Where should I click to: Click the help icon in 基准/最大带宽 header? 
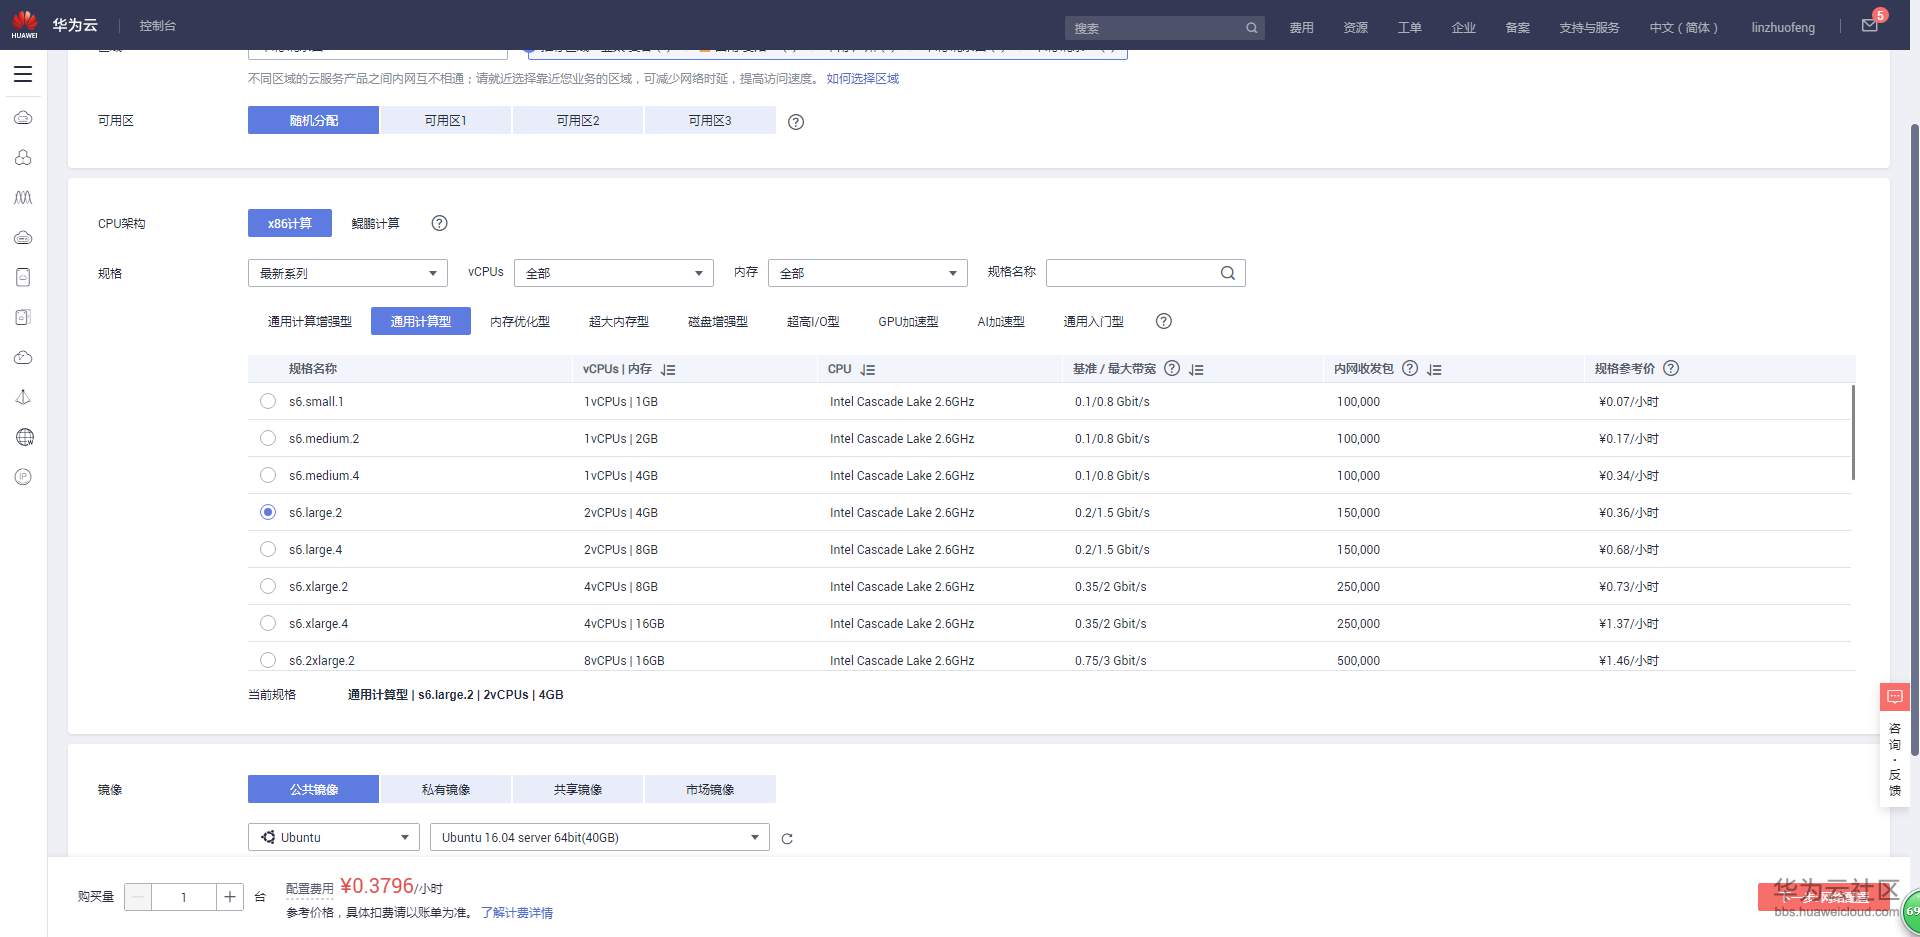(1172, 368)
